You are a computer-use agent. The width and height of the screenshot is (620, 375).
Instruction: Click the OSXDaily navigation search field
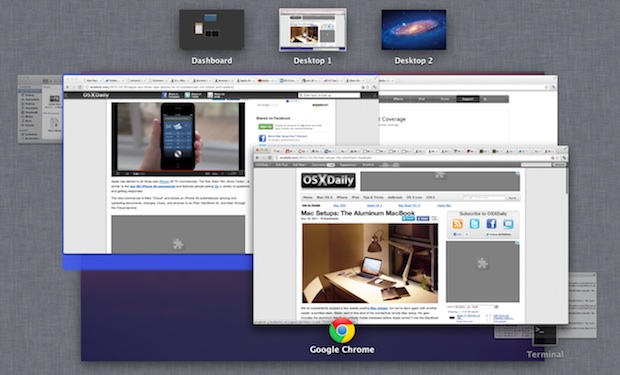click(x=484, y=197)
